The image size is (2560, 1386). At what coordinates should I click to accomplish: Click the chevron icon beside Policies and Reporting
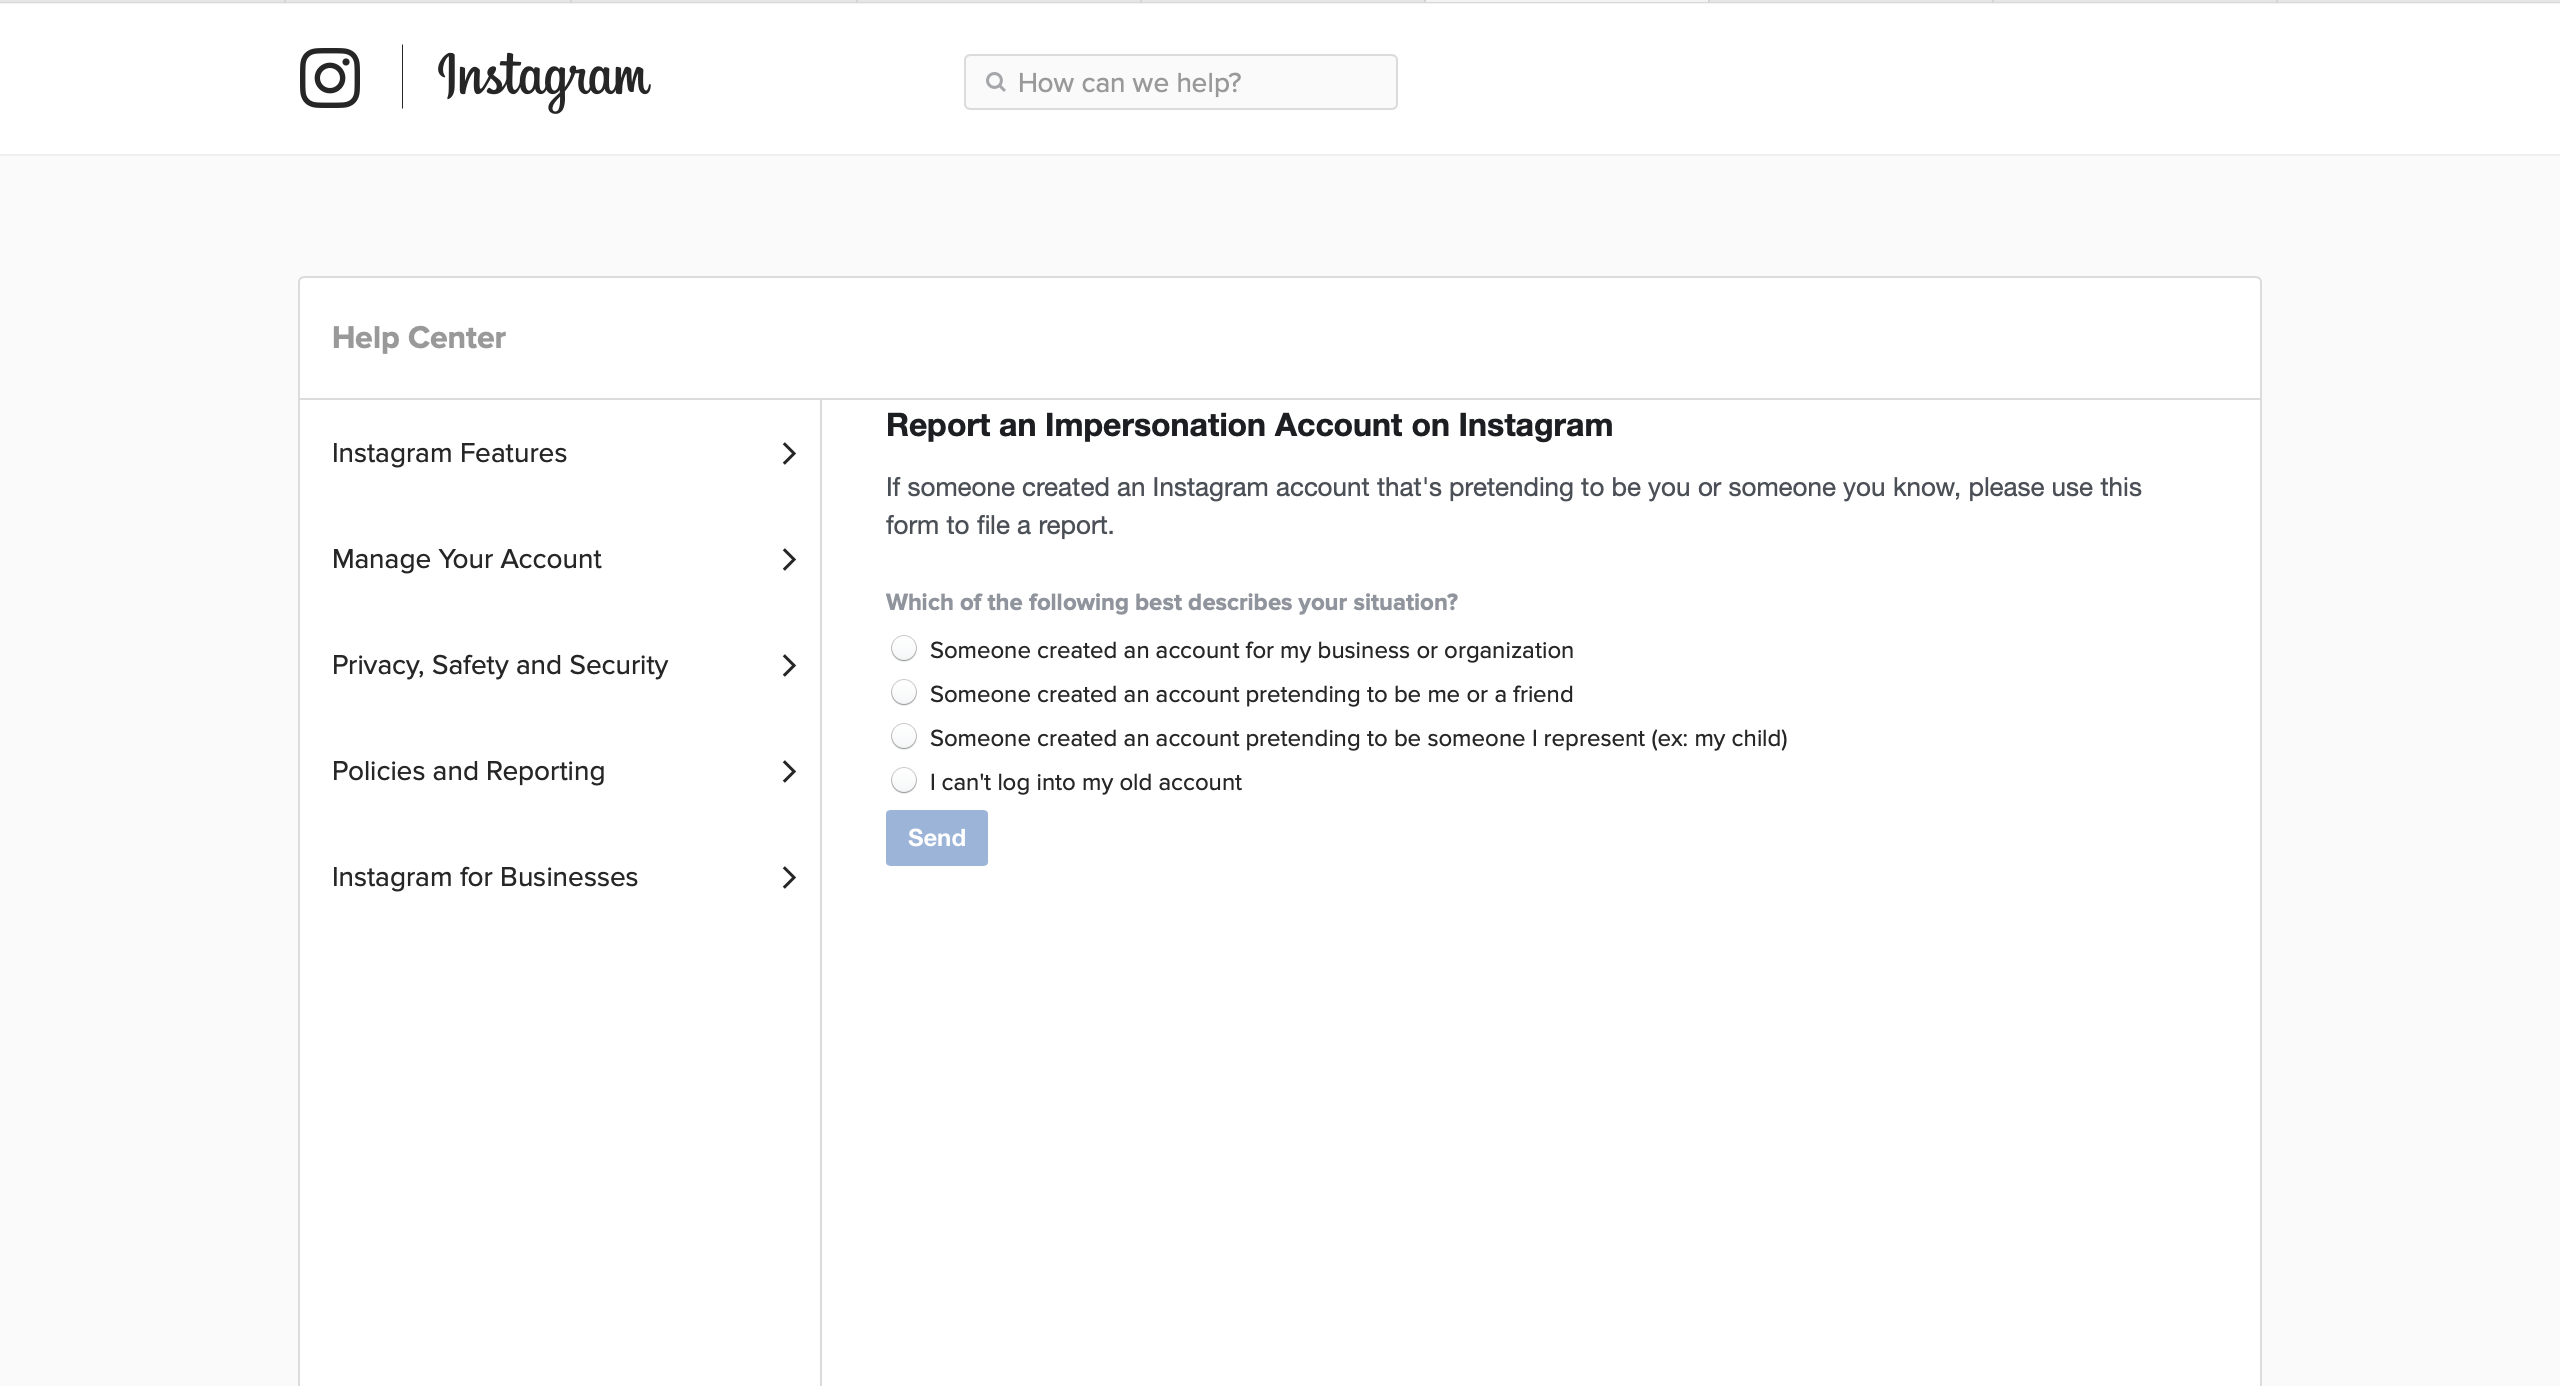pyautogui.click(x=789, y=772)
